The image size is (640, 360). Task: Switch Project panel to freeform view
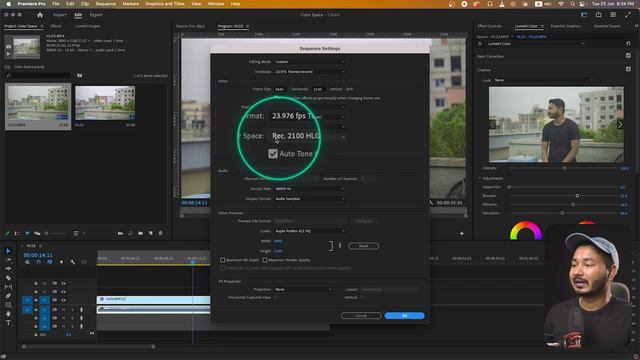(37, 233)
